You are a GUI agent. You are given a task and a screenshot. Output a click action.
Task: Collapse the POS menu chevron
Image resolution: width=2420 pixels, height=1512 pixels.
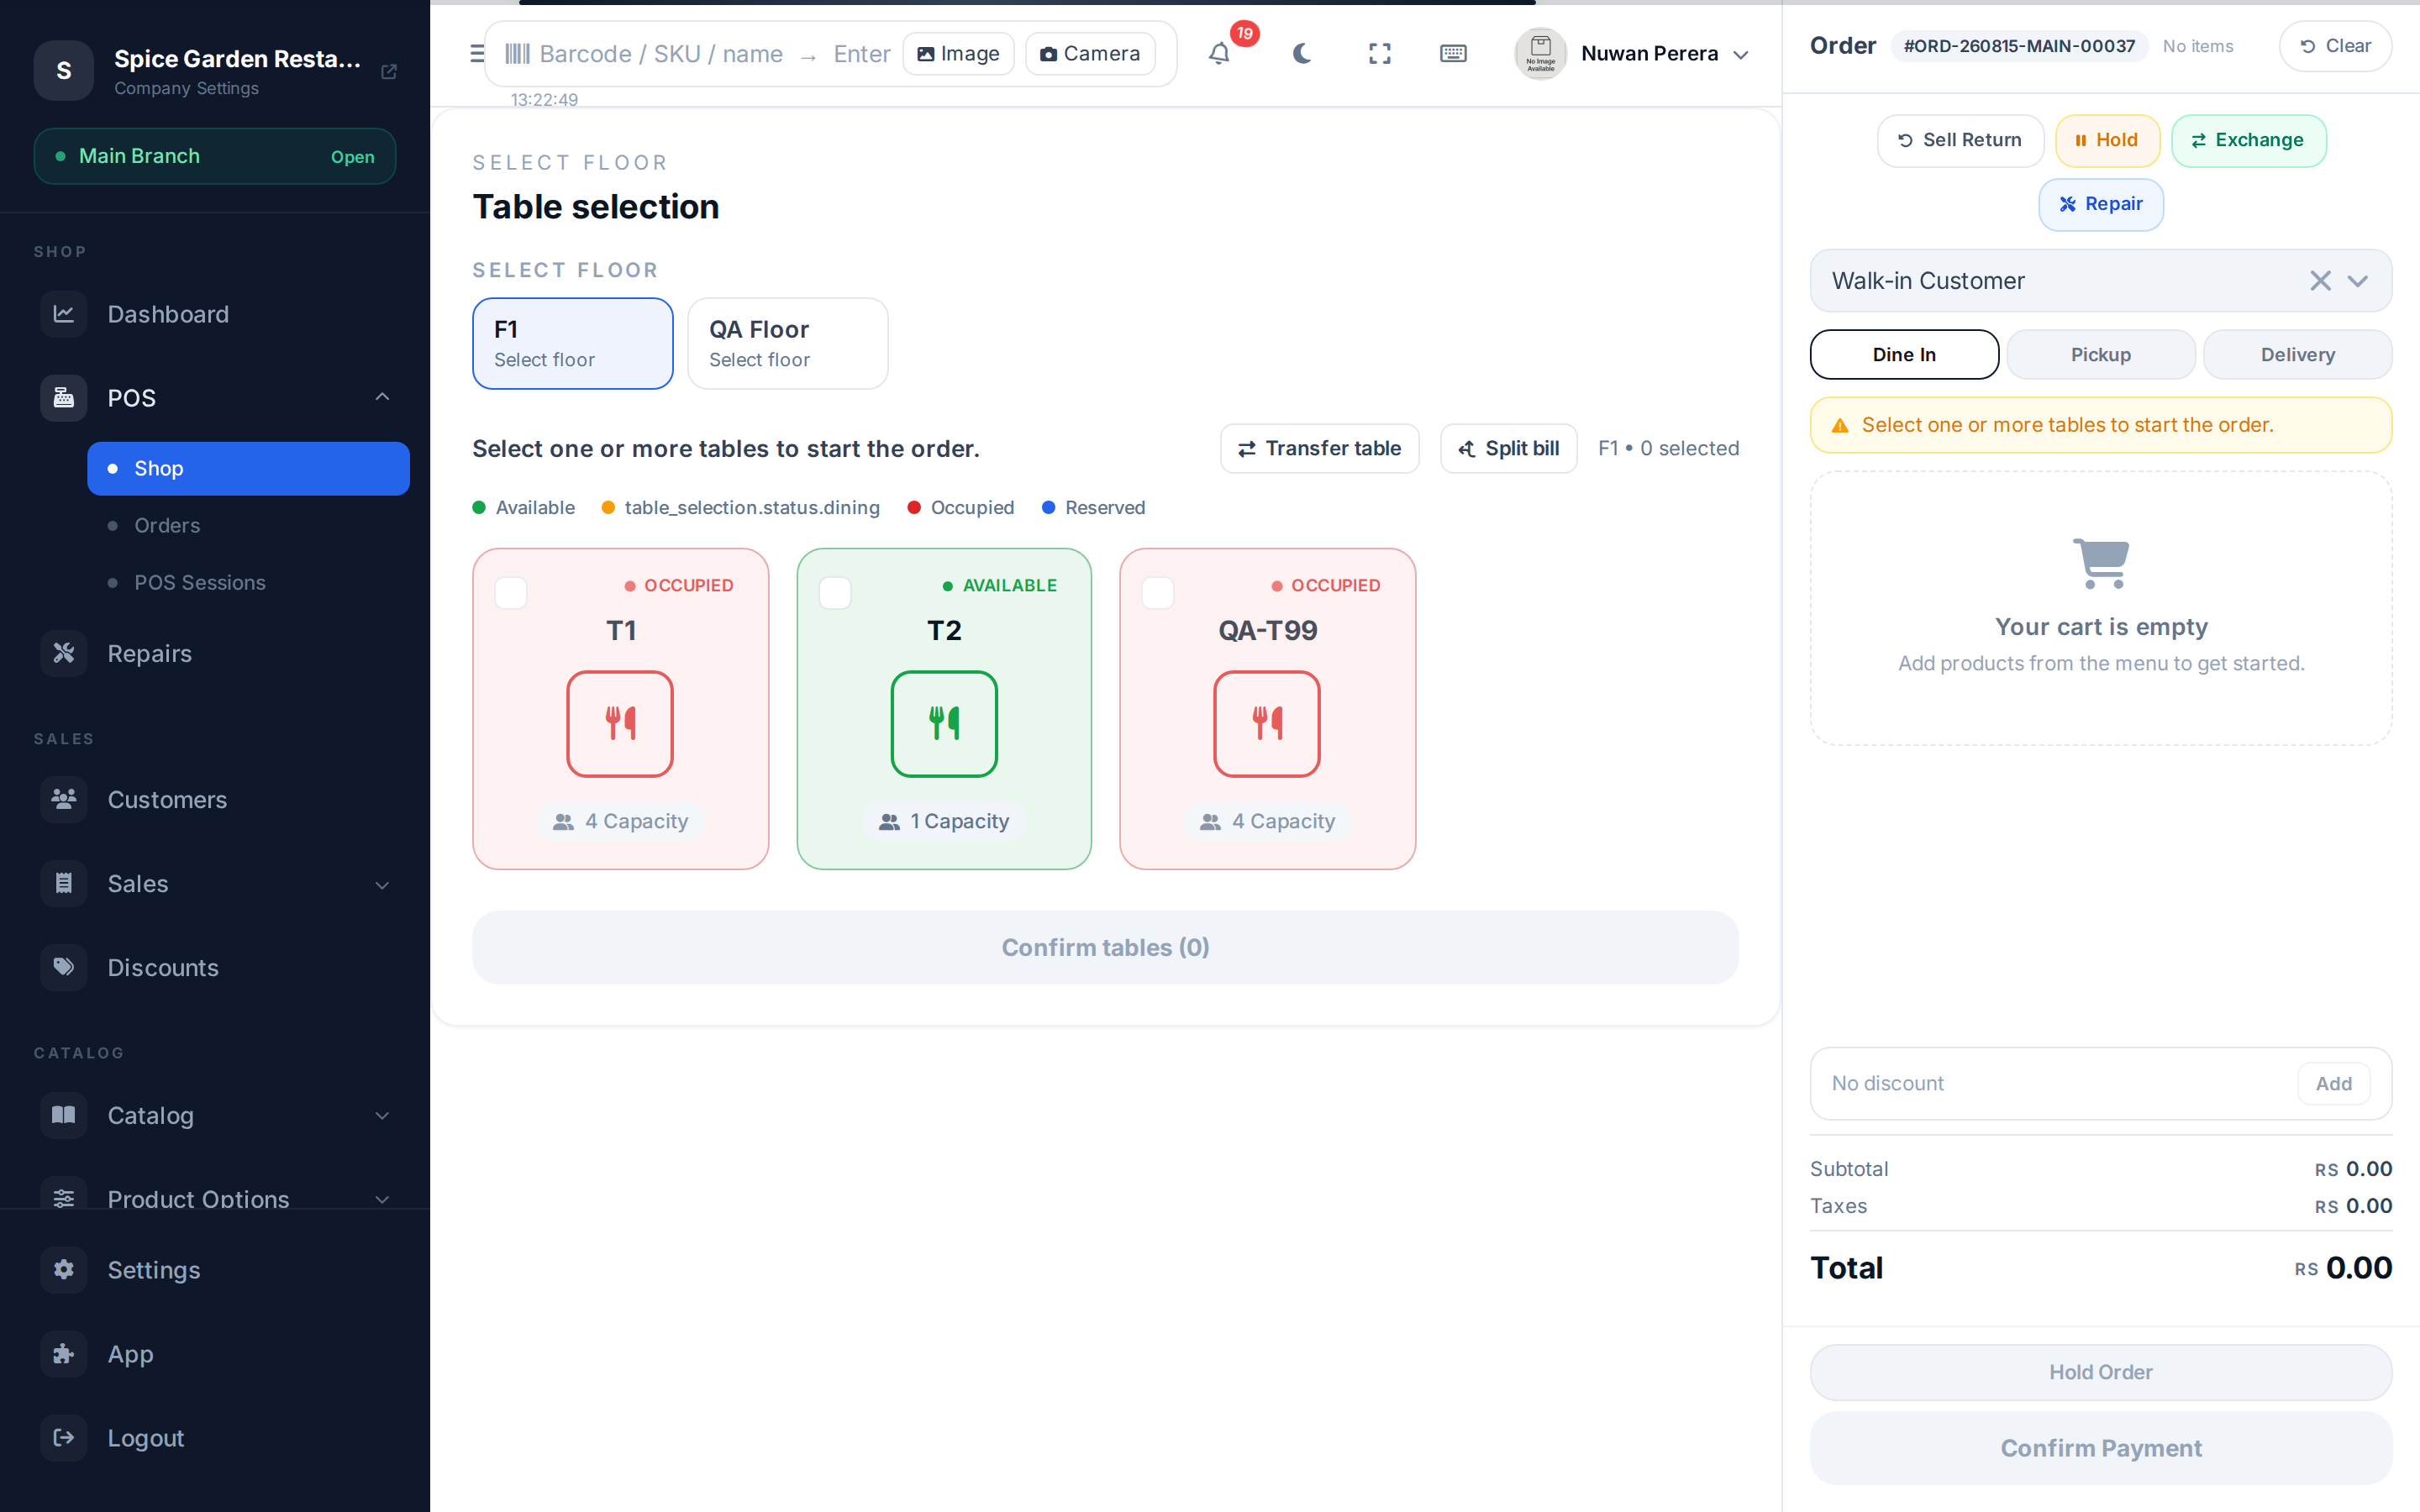382,397
